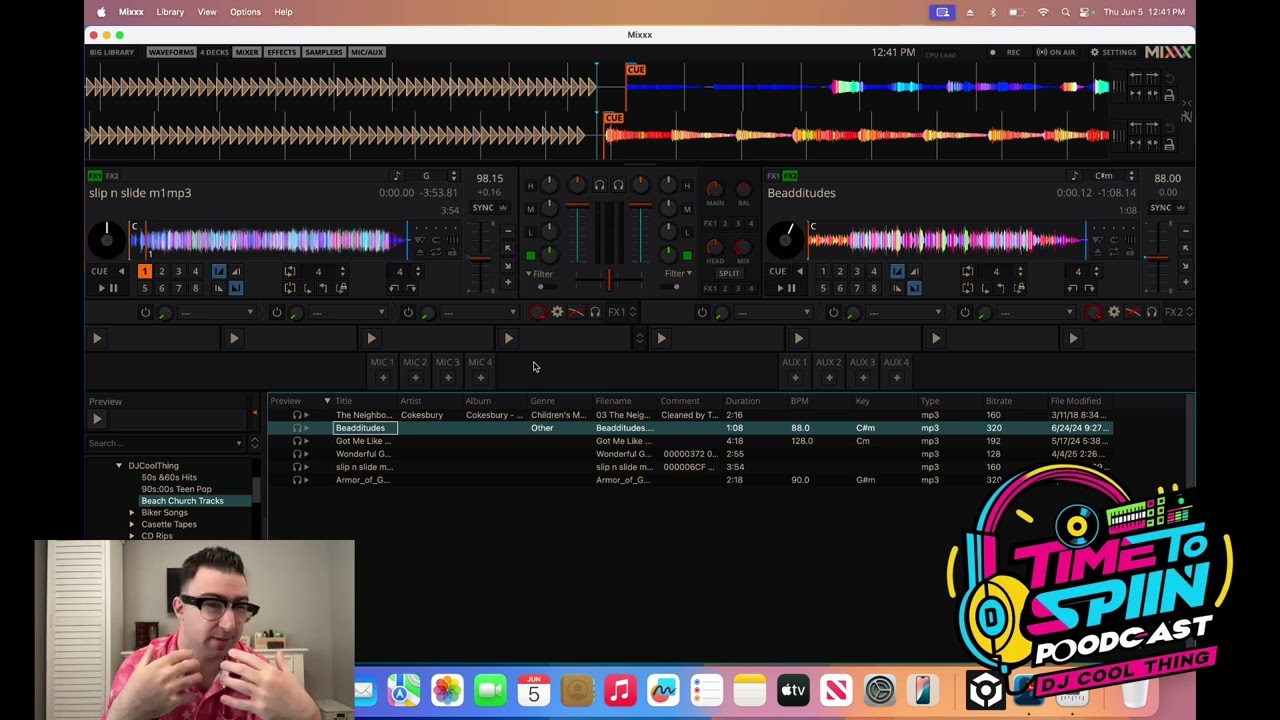
Task: Expand the Casette Tapes crate
Action: (x=132, y=524)
